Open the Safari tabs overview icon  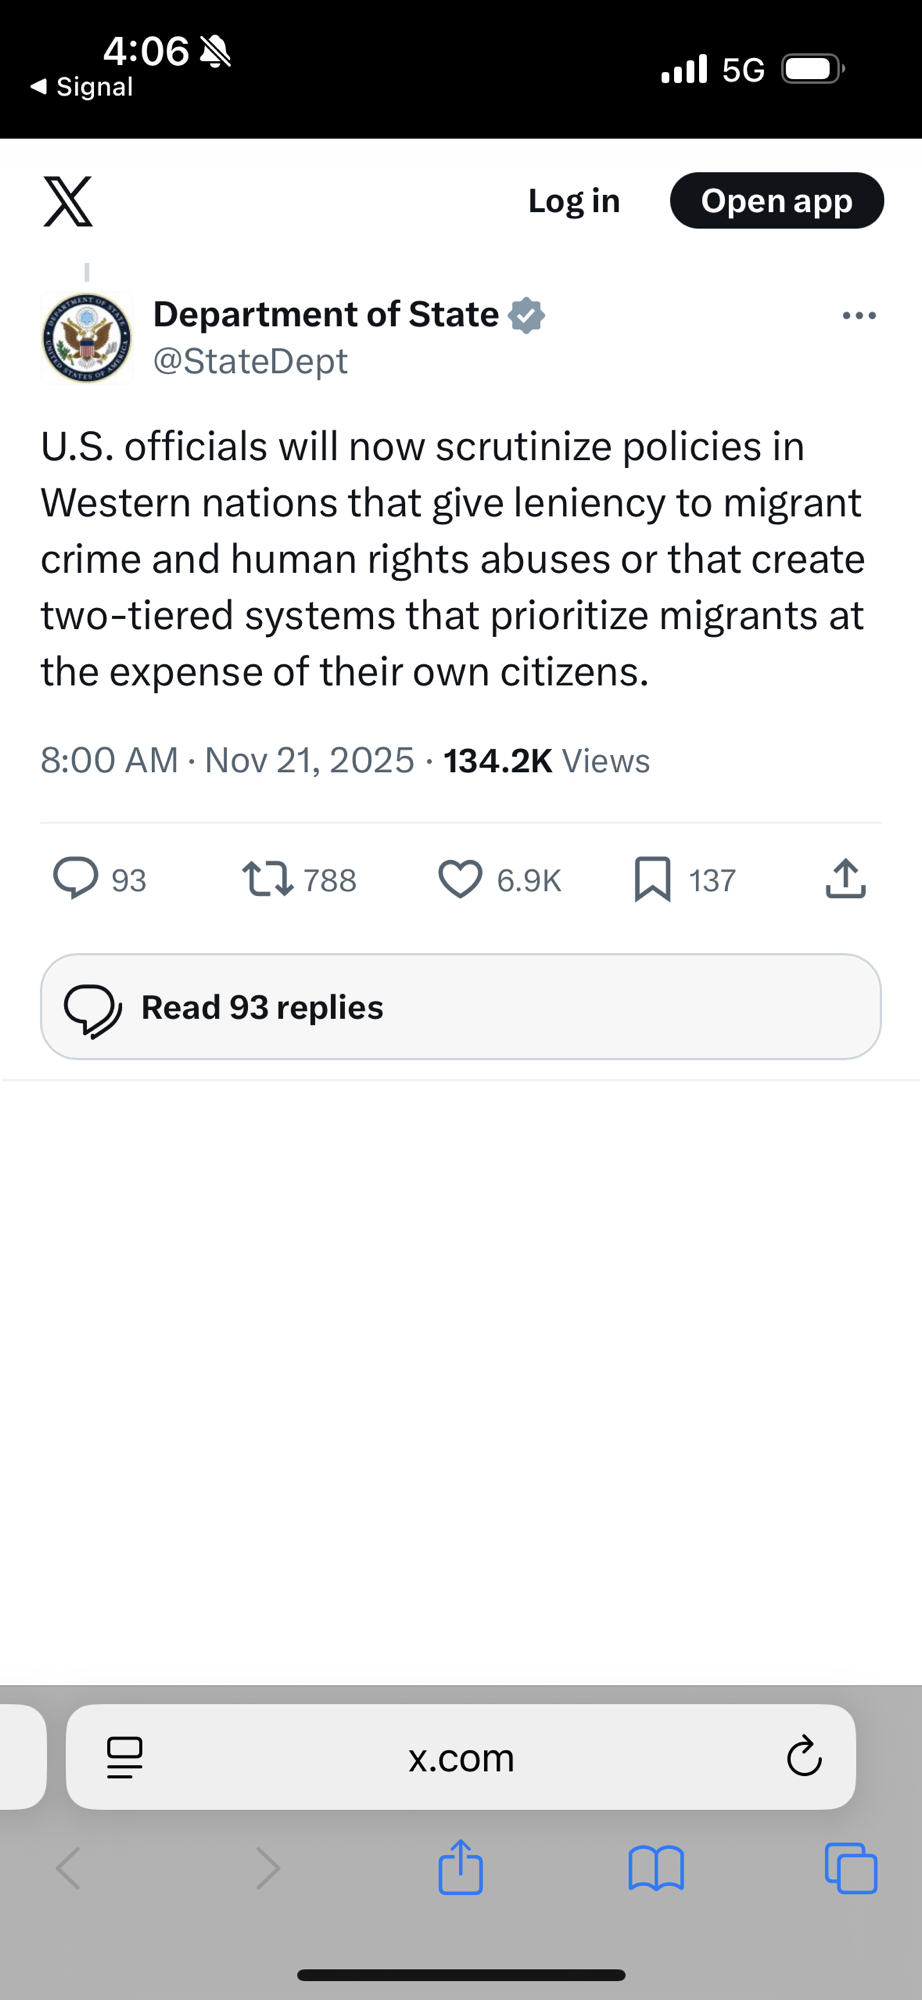click(x=851, y=1867)
